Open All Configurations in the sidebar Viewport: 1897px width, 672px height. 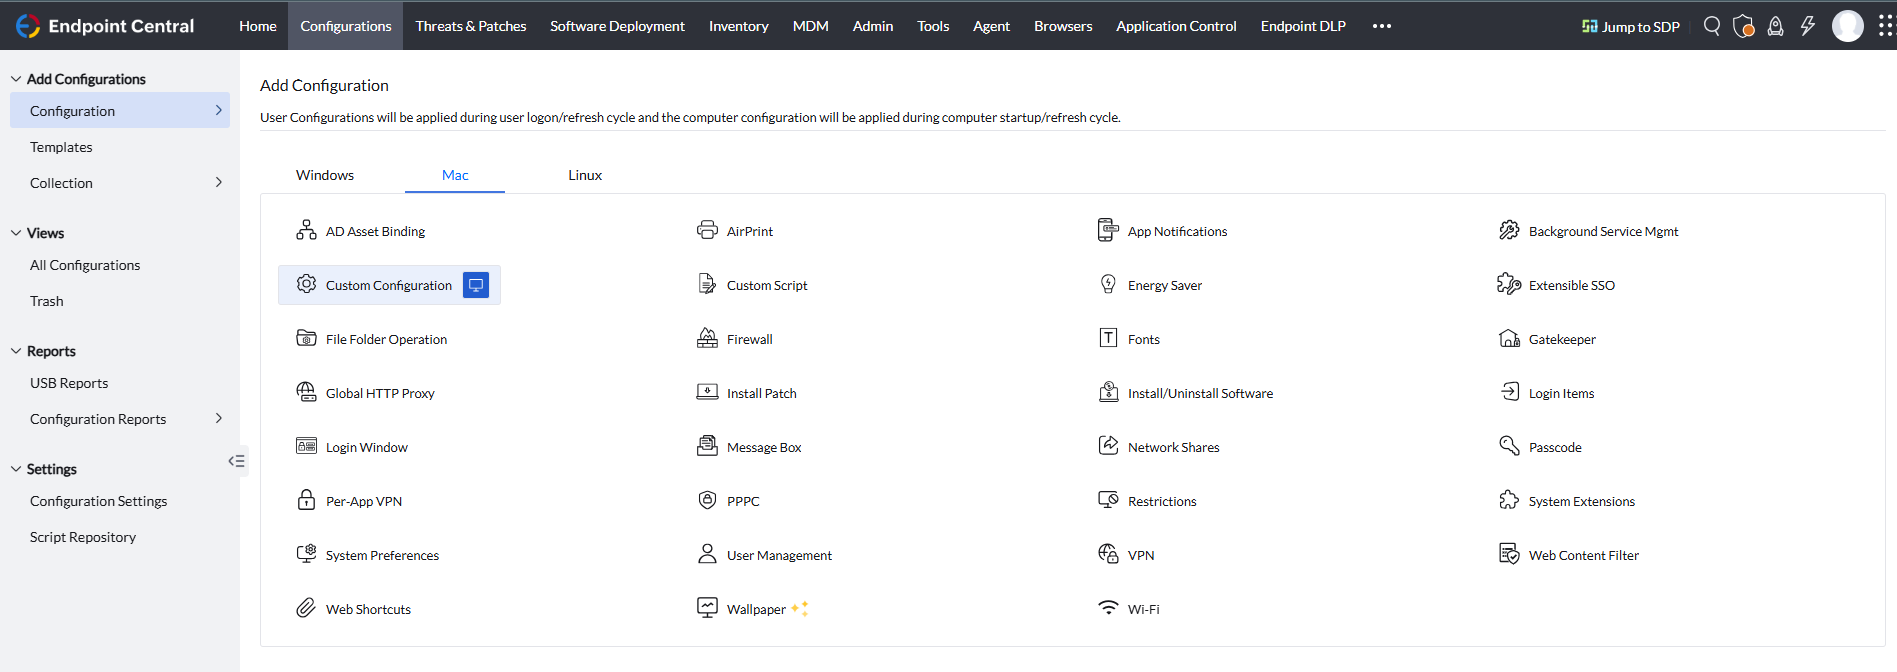85,265
